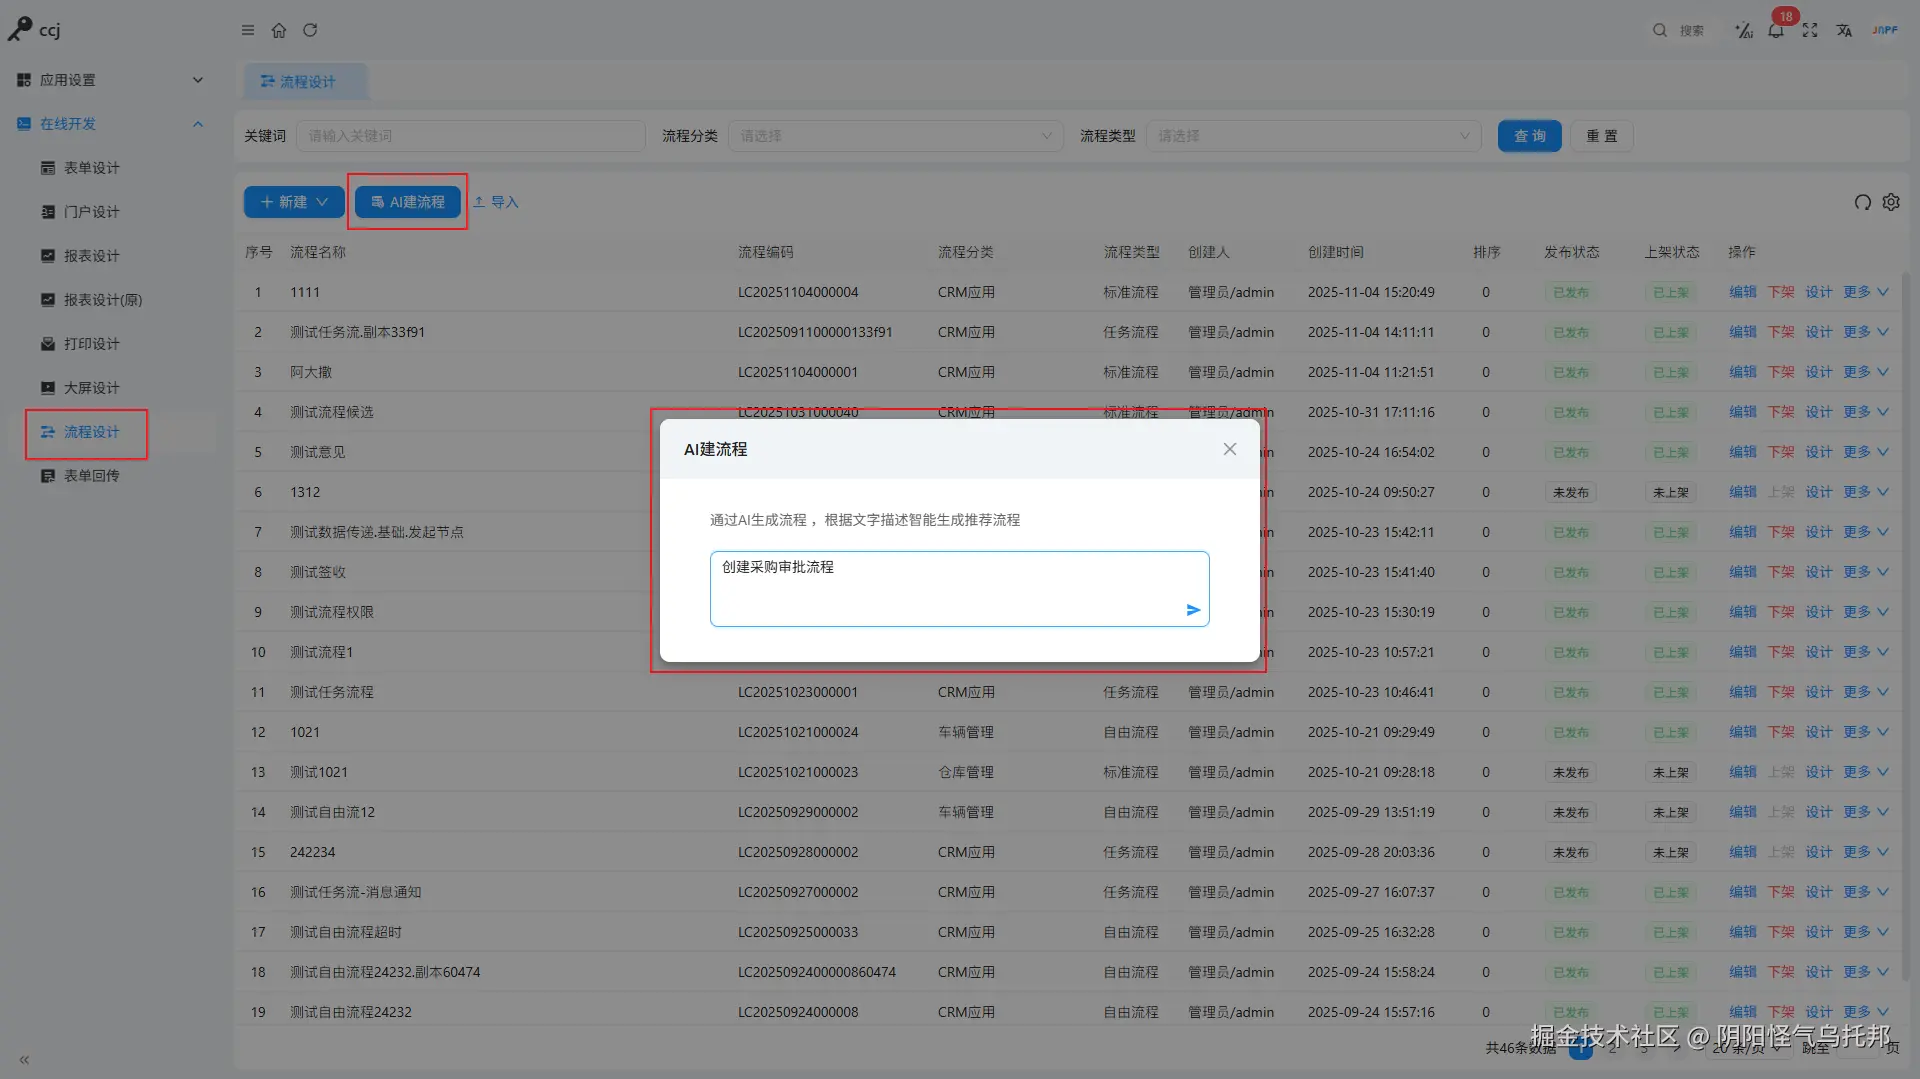Go to home via house icon
The width and height of the screenshot is (1920, 1079).
tap(279, 30)
